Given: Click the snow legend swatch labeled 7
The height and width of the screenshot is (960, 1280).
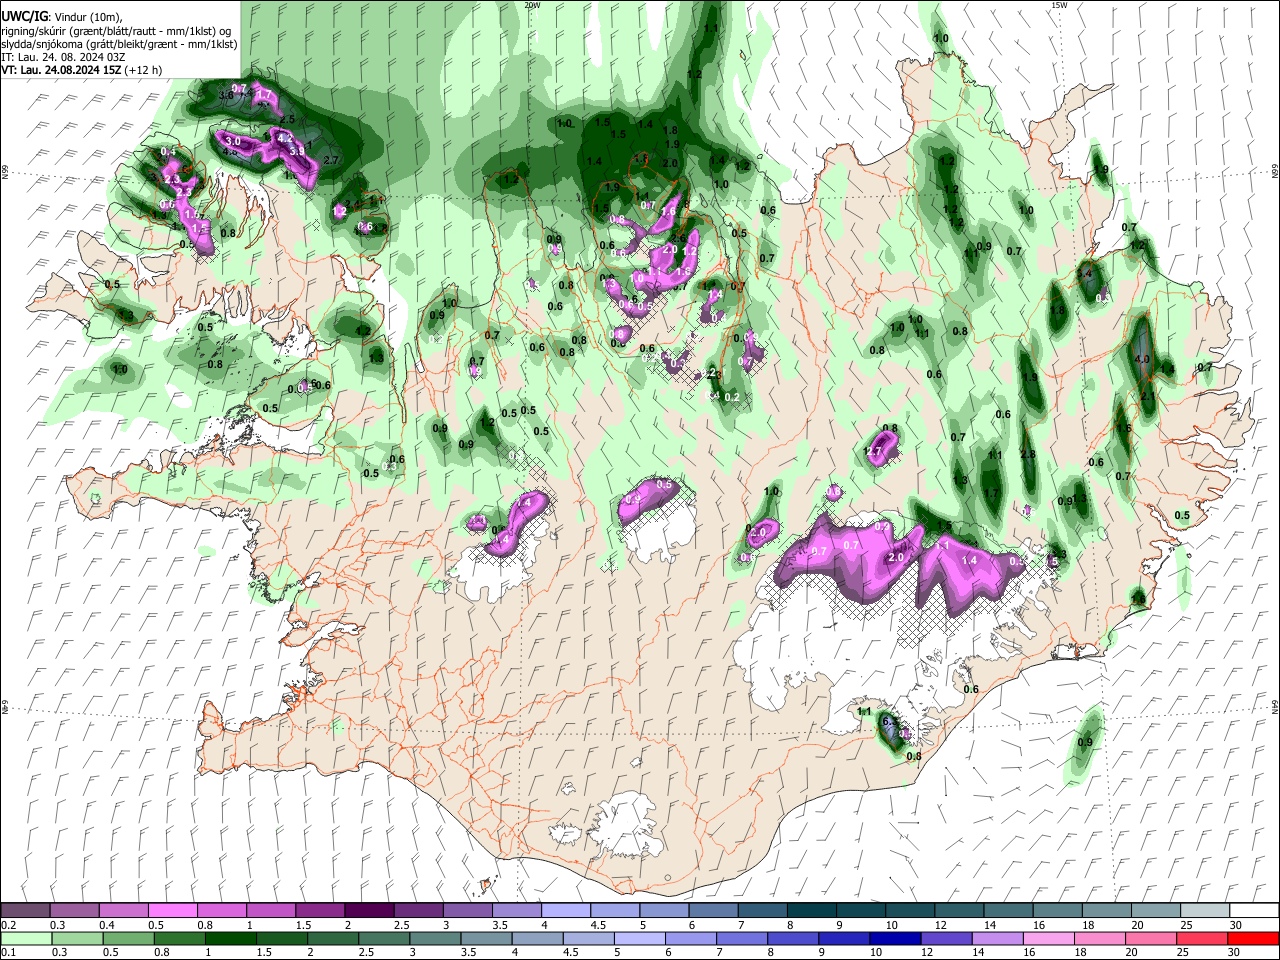Looking at the screenshot, I should pyautogui.click(x=761, y=910).
